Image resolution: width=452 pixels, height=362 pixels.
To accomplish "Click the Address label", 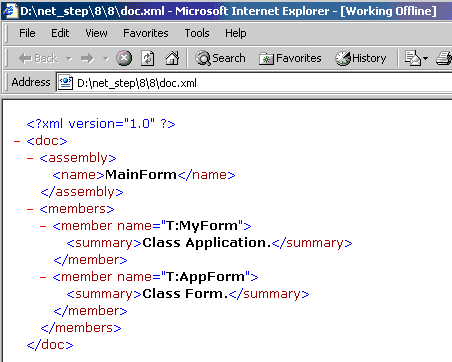I will (31, 82).
